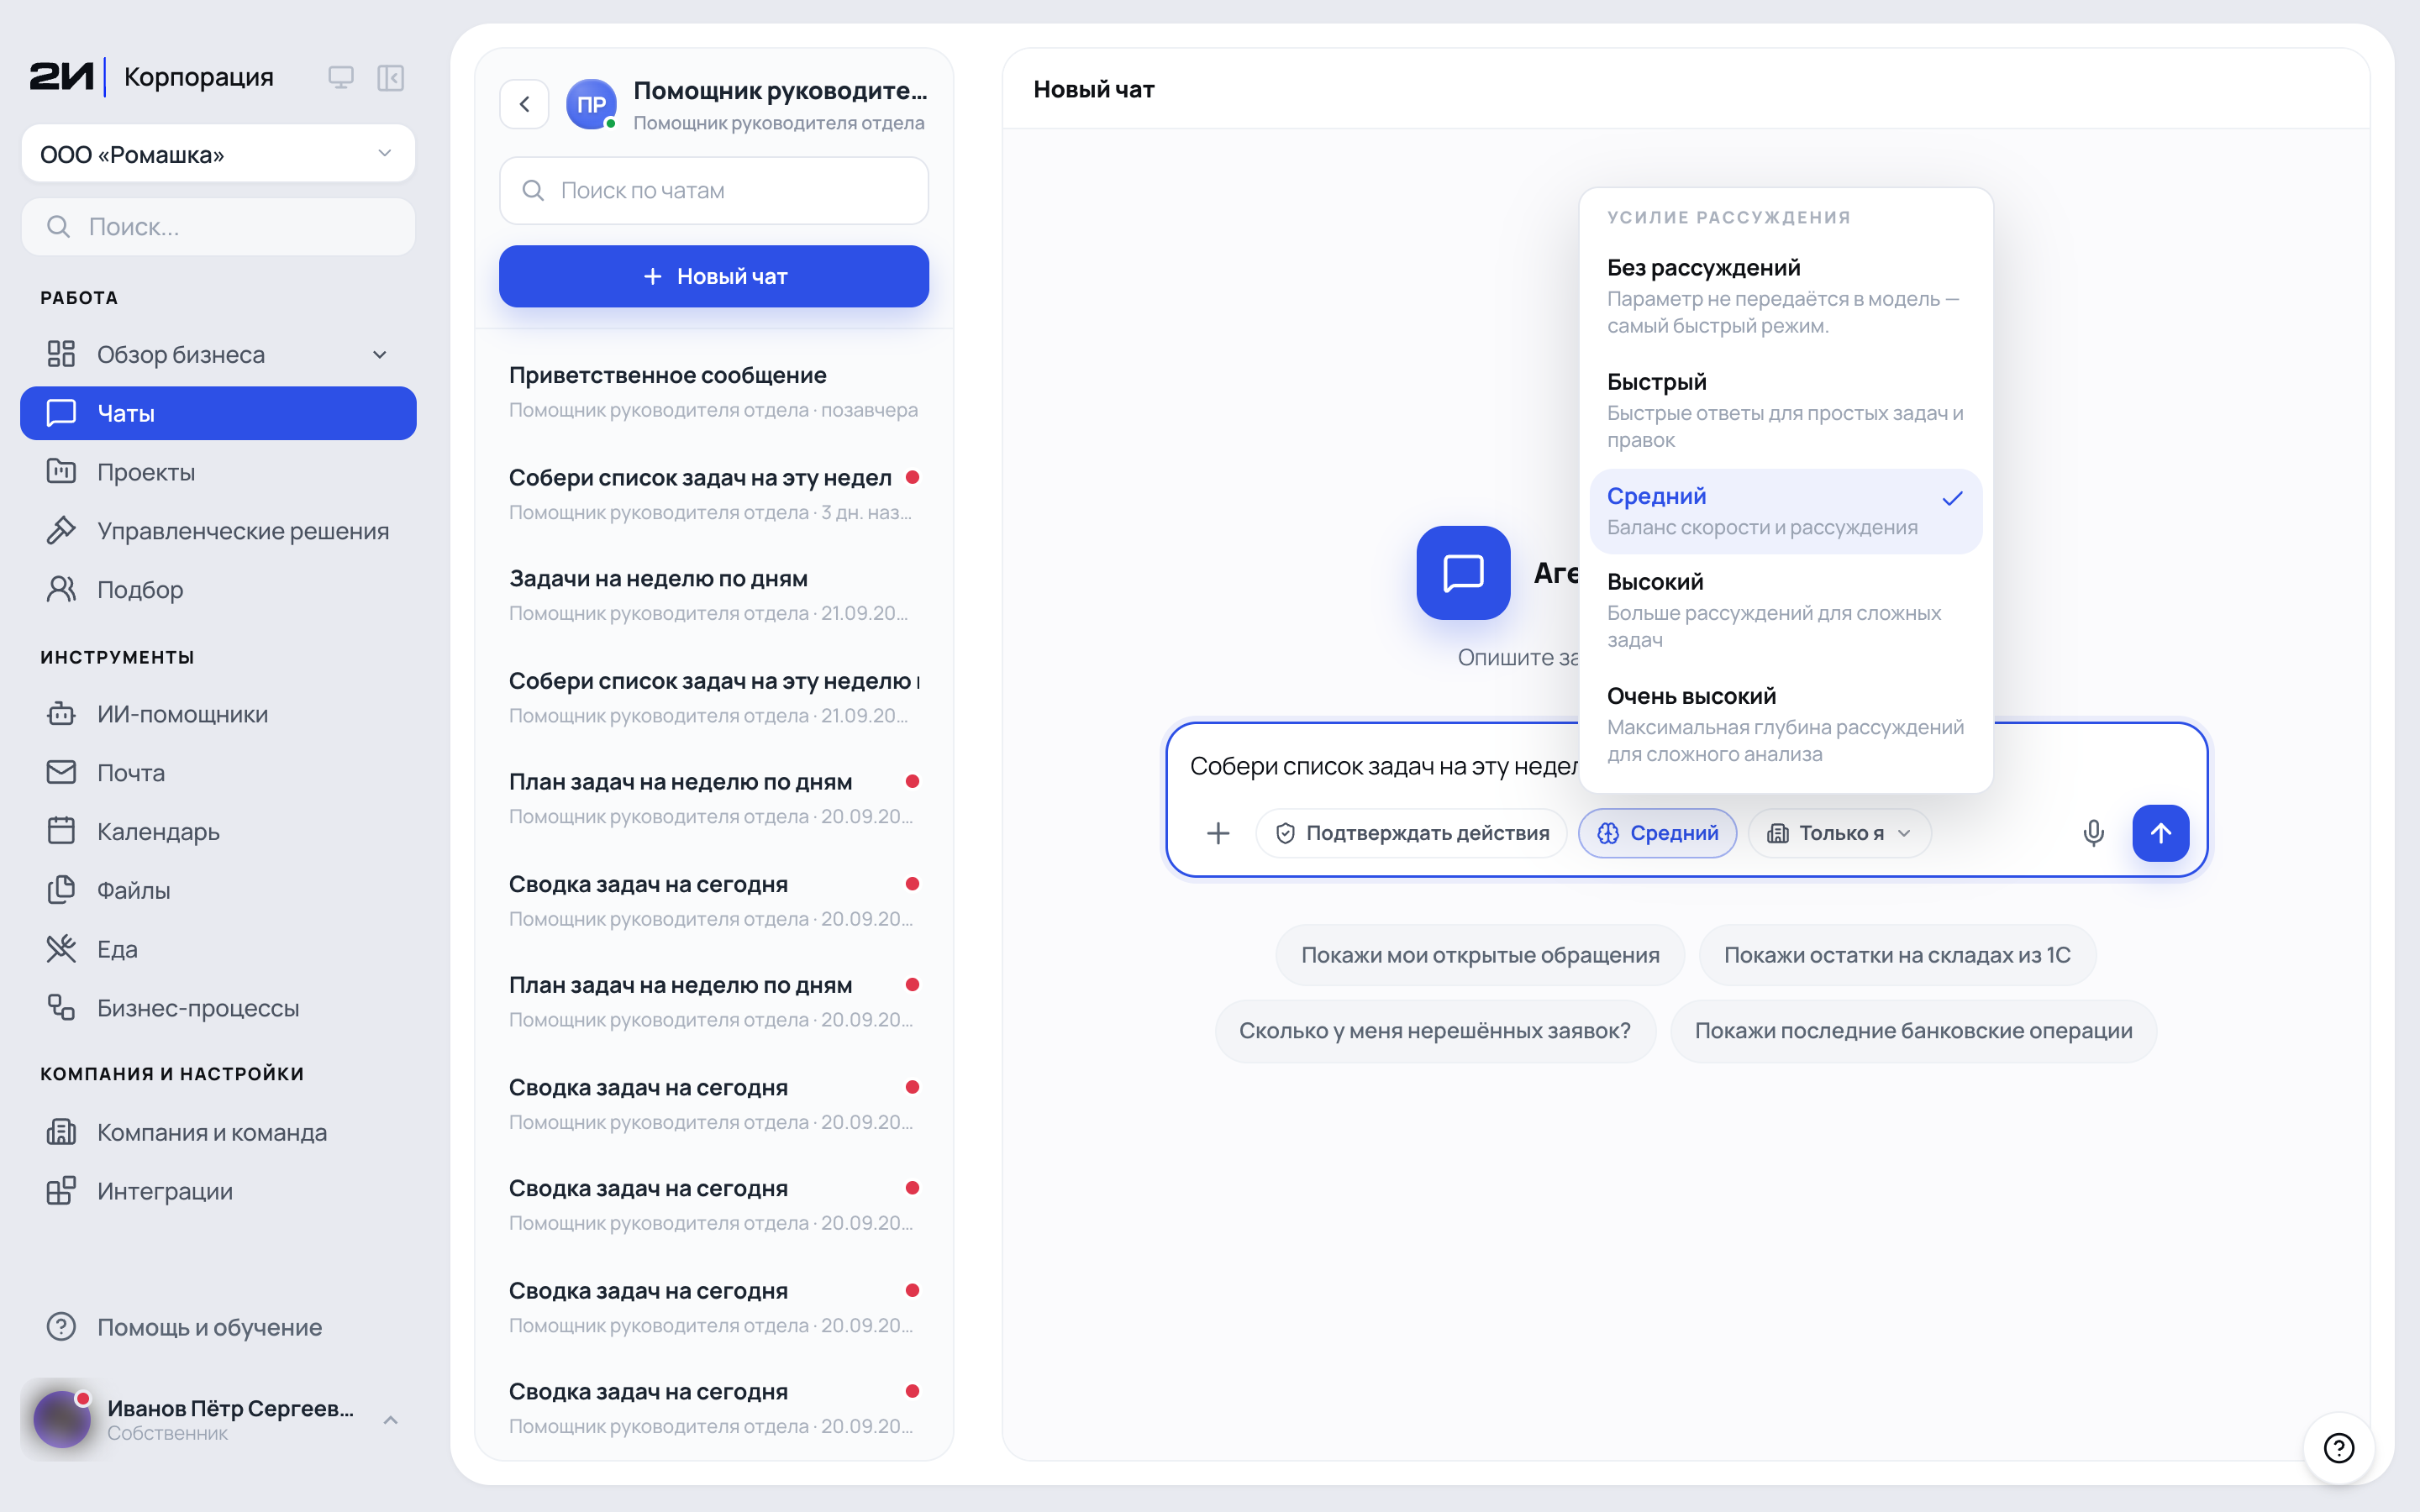Click the microphone voice input icon

2092,833
